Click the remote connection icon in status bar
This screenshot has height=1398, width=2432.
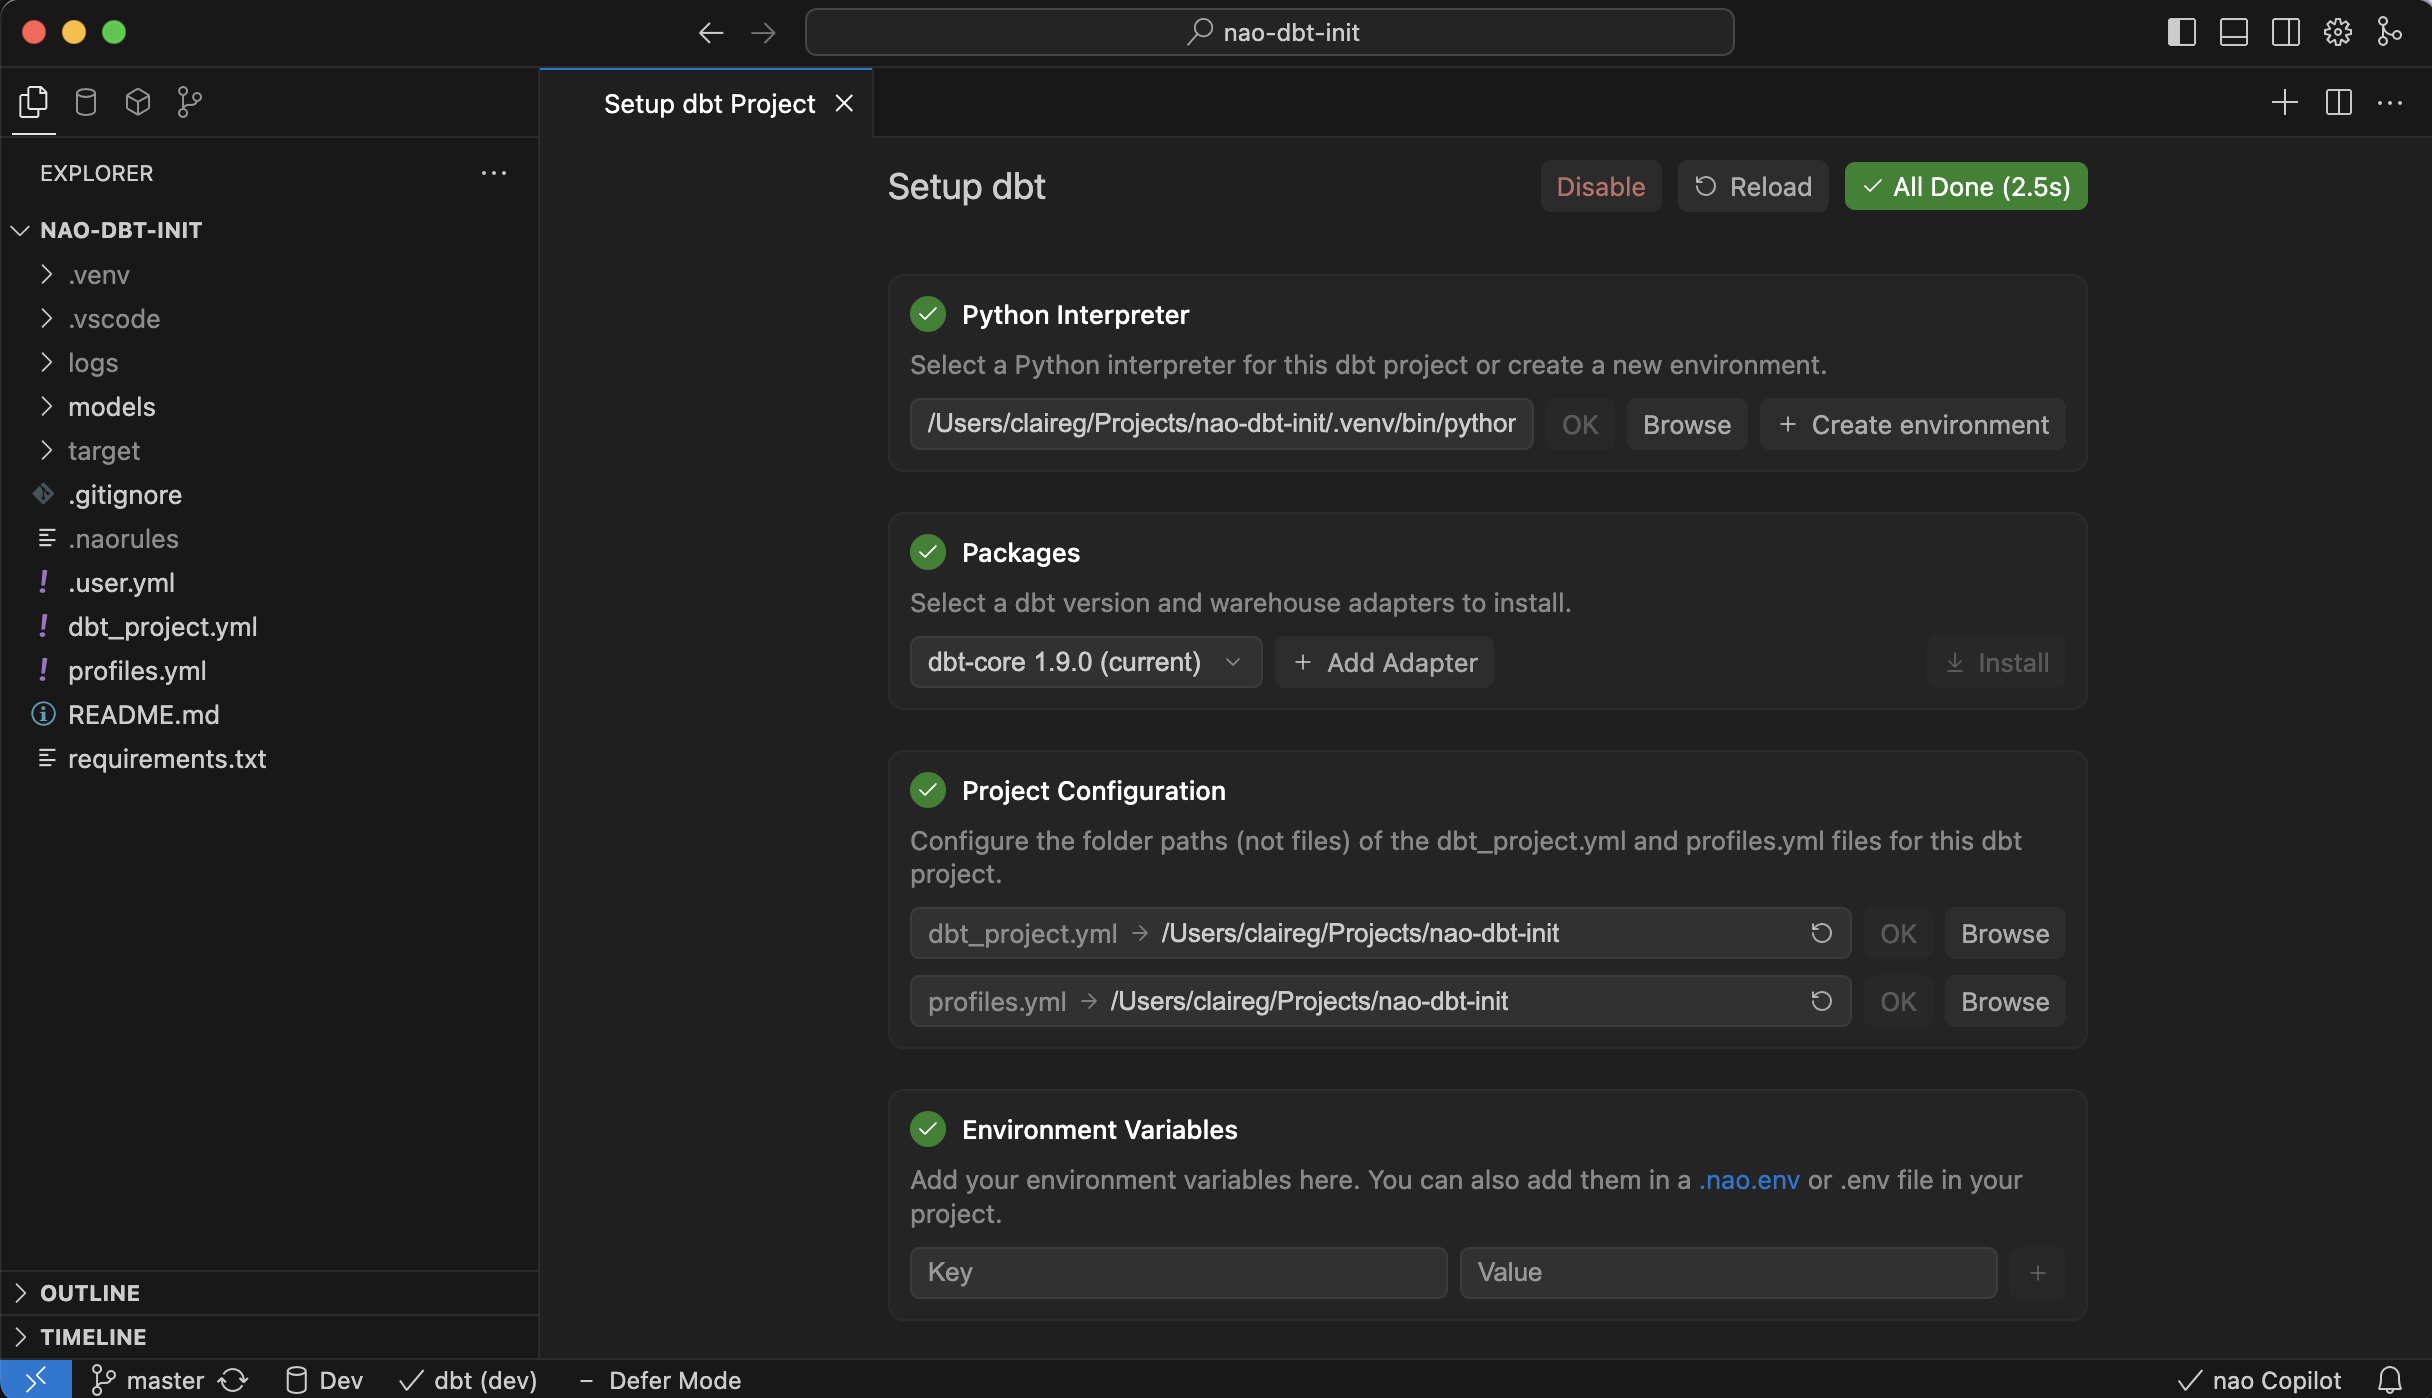(36, 1380)
